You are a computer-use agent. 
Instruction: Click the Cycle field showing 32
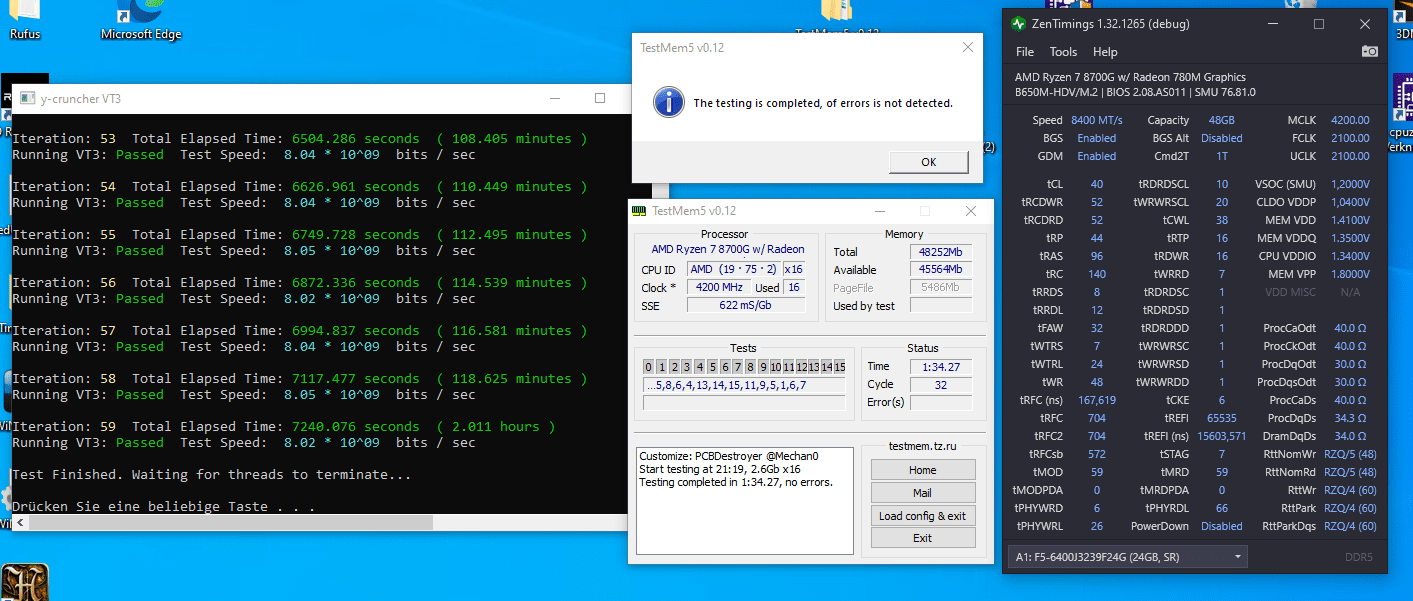point(940,385)
